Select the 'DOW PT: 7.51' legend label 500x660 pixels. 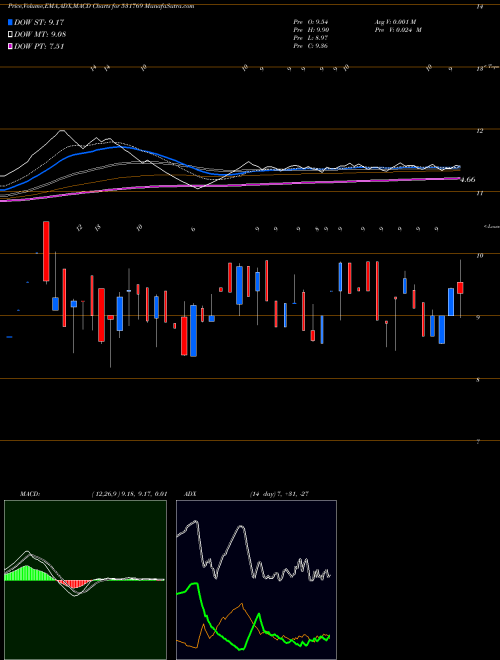pos(39,47)
